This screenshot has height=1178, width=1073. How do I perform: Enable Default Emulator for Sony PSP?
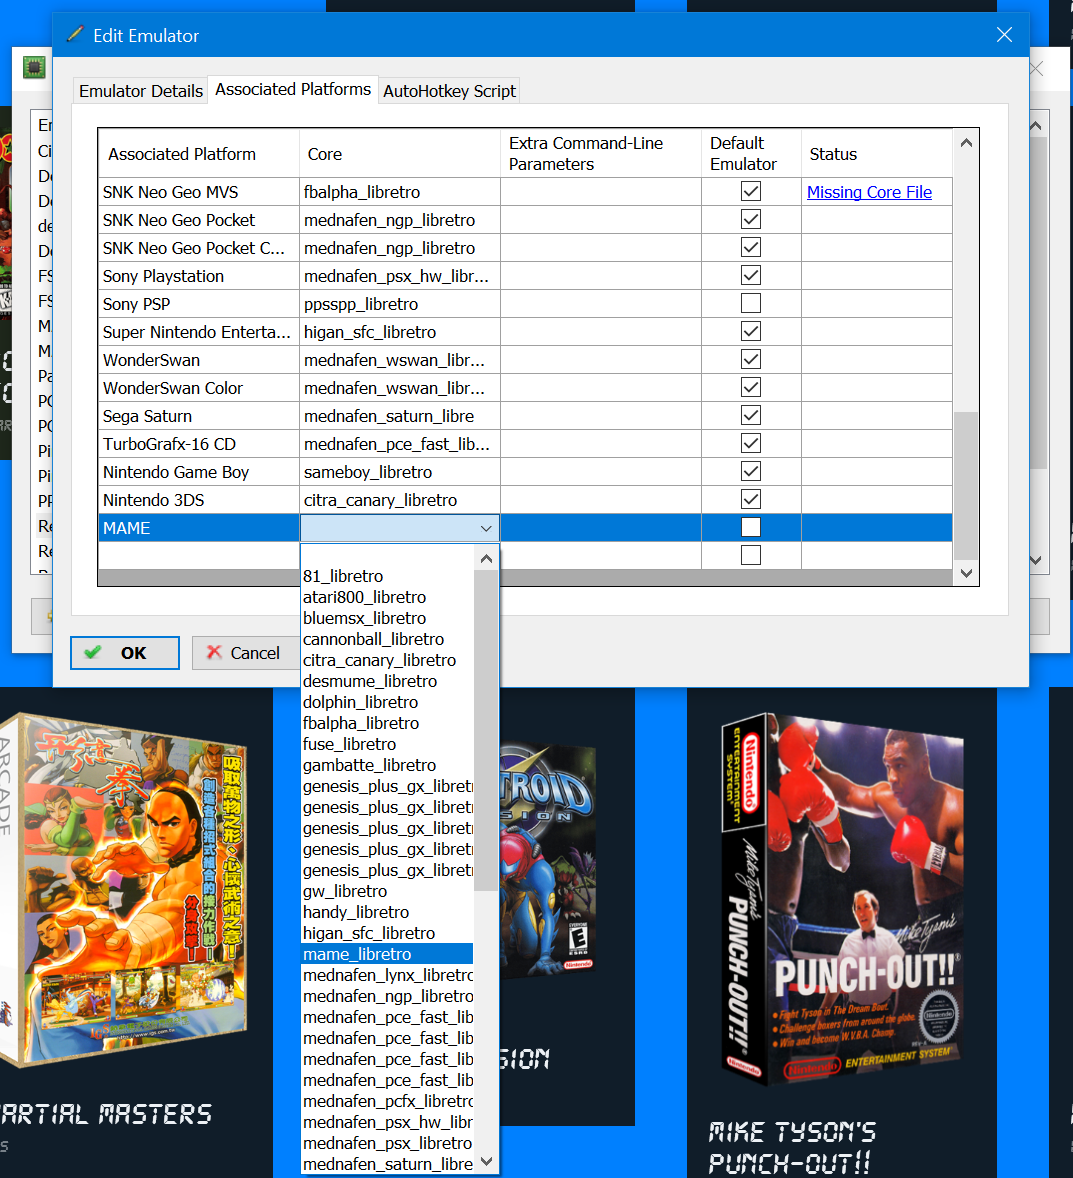point(751,304)
